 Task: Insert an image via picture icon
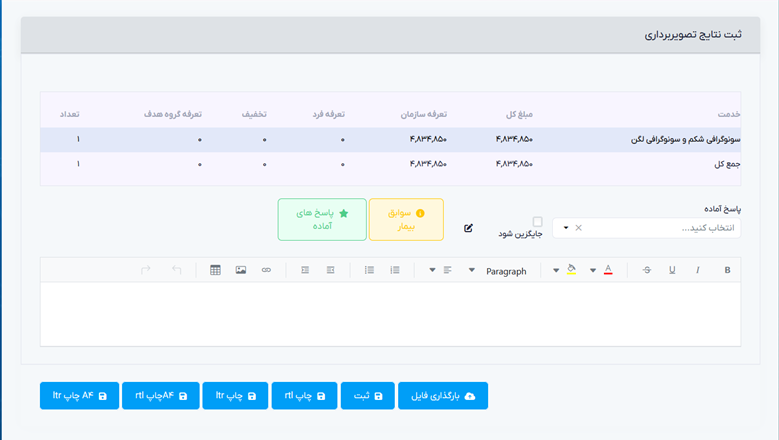tap(241, 270)
